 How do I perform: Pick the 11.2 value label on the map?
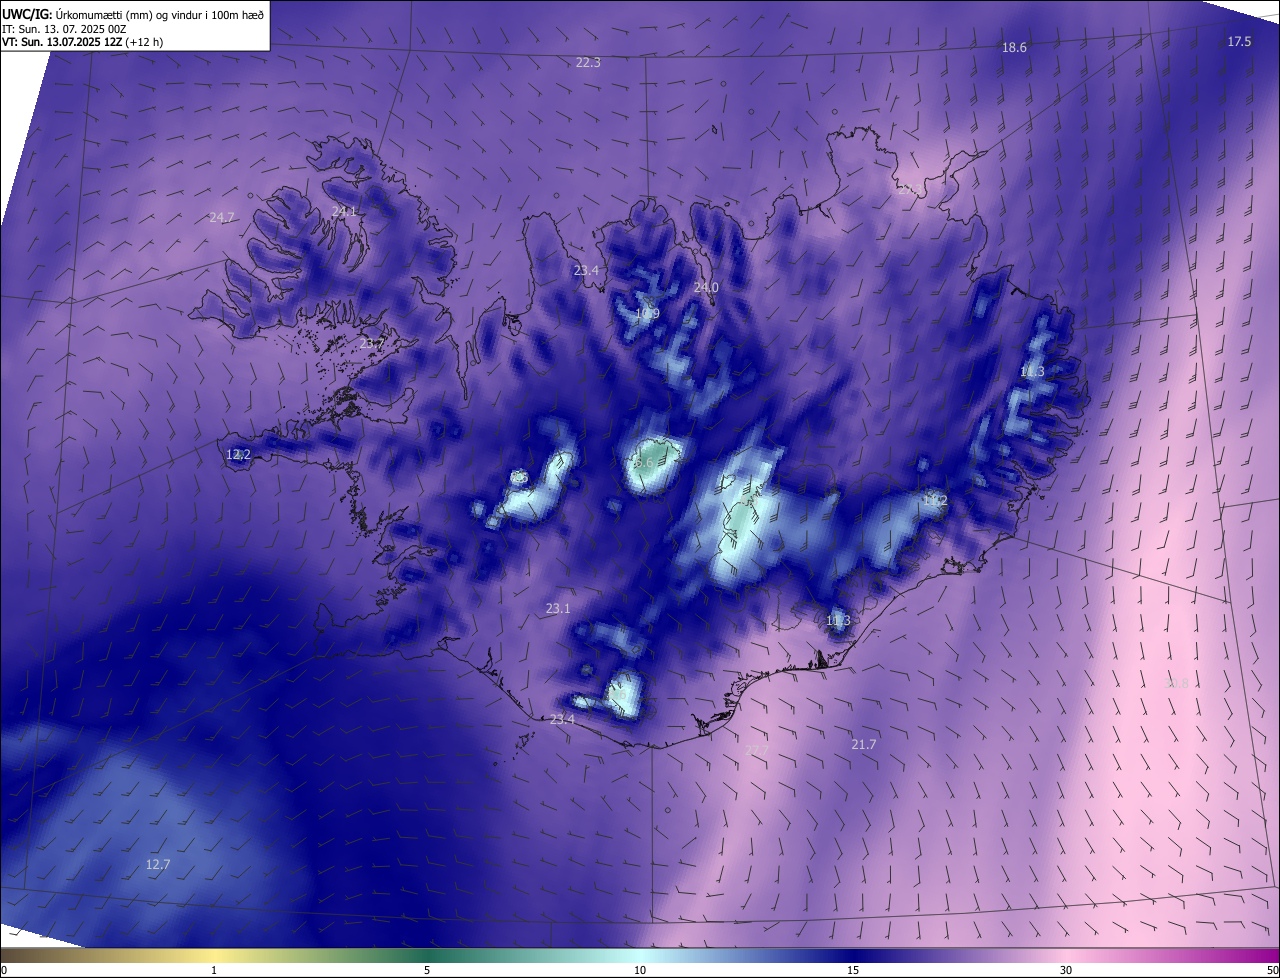click(x=935, y=500)
